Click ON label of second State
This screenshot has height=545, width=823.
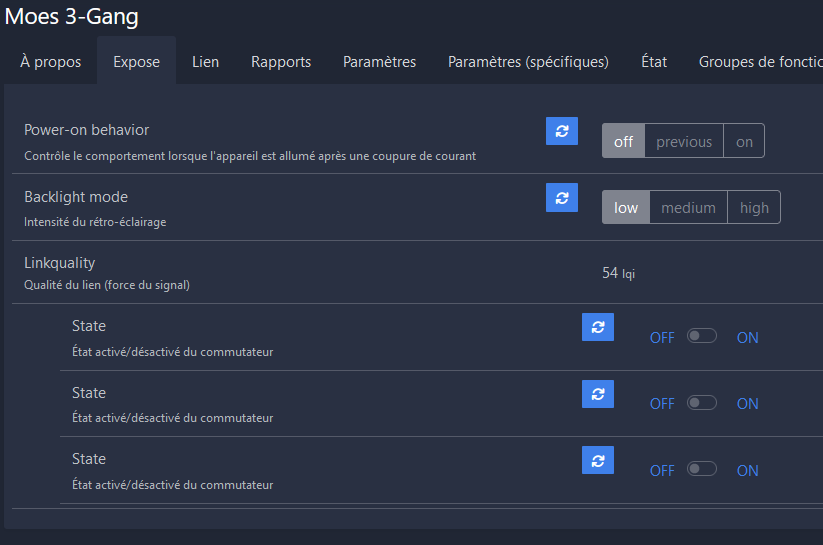click(x=747, y=404)
